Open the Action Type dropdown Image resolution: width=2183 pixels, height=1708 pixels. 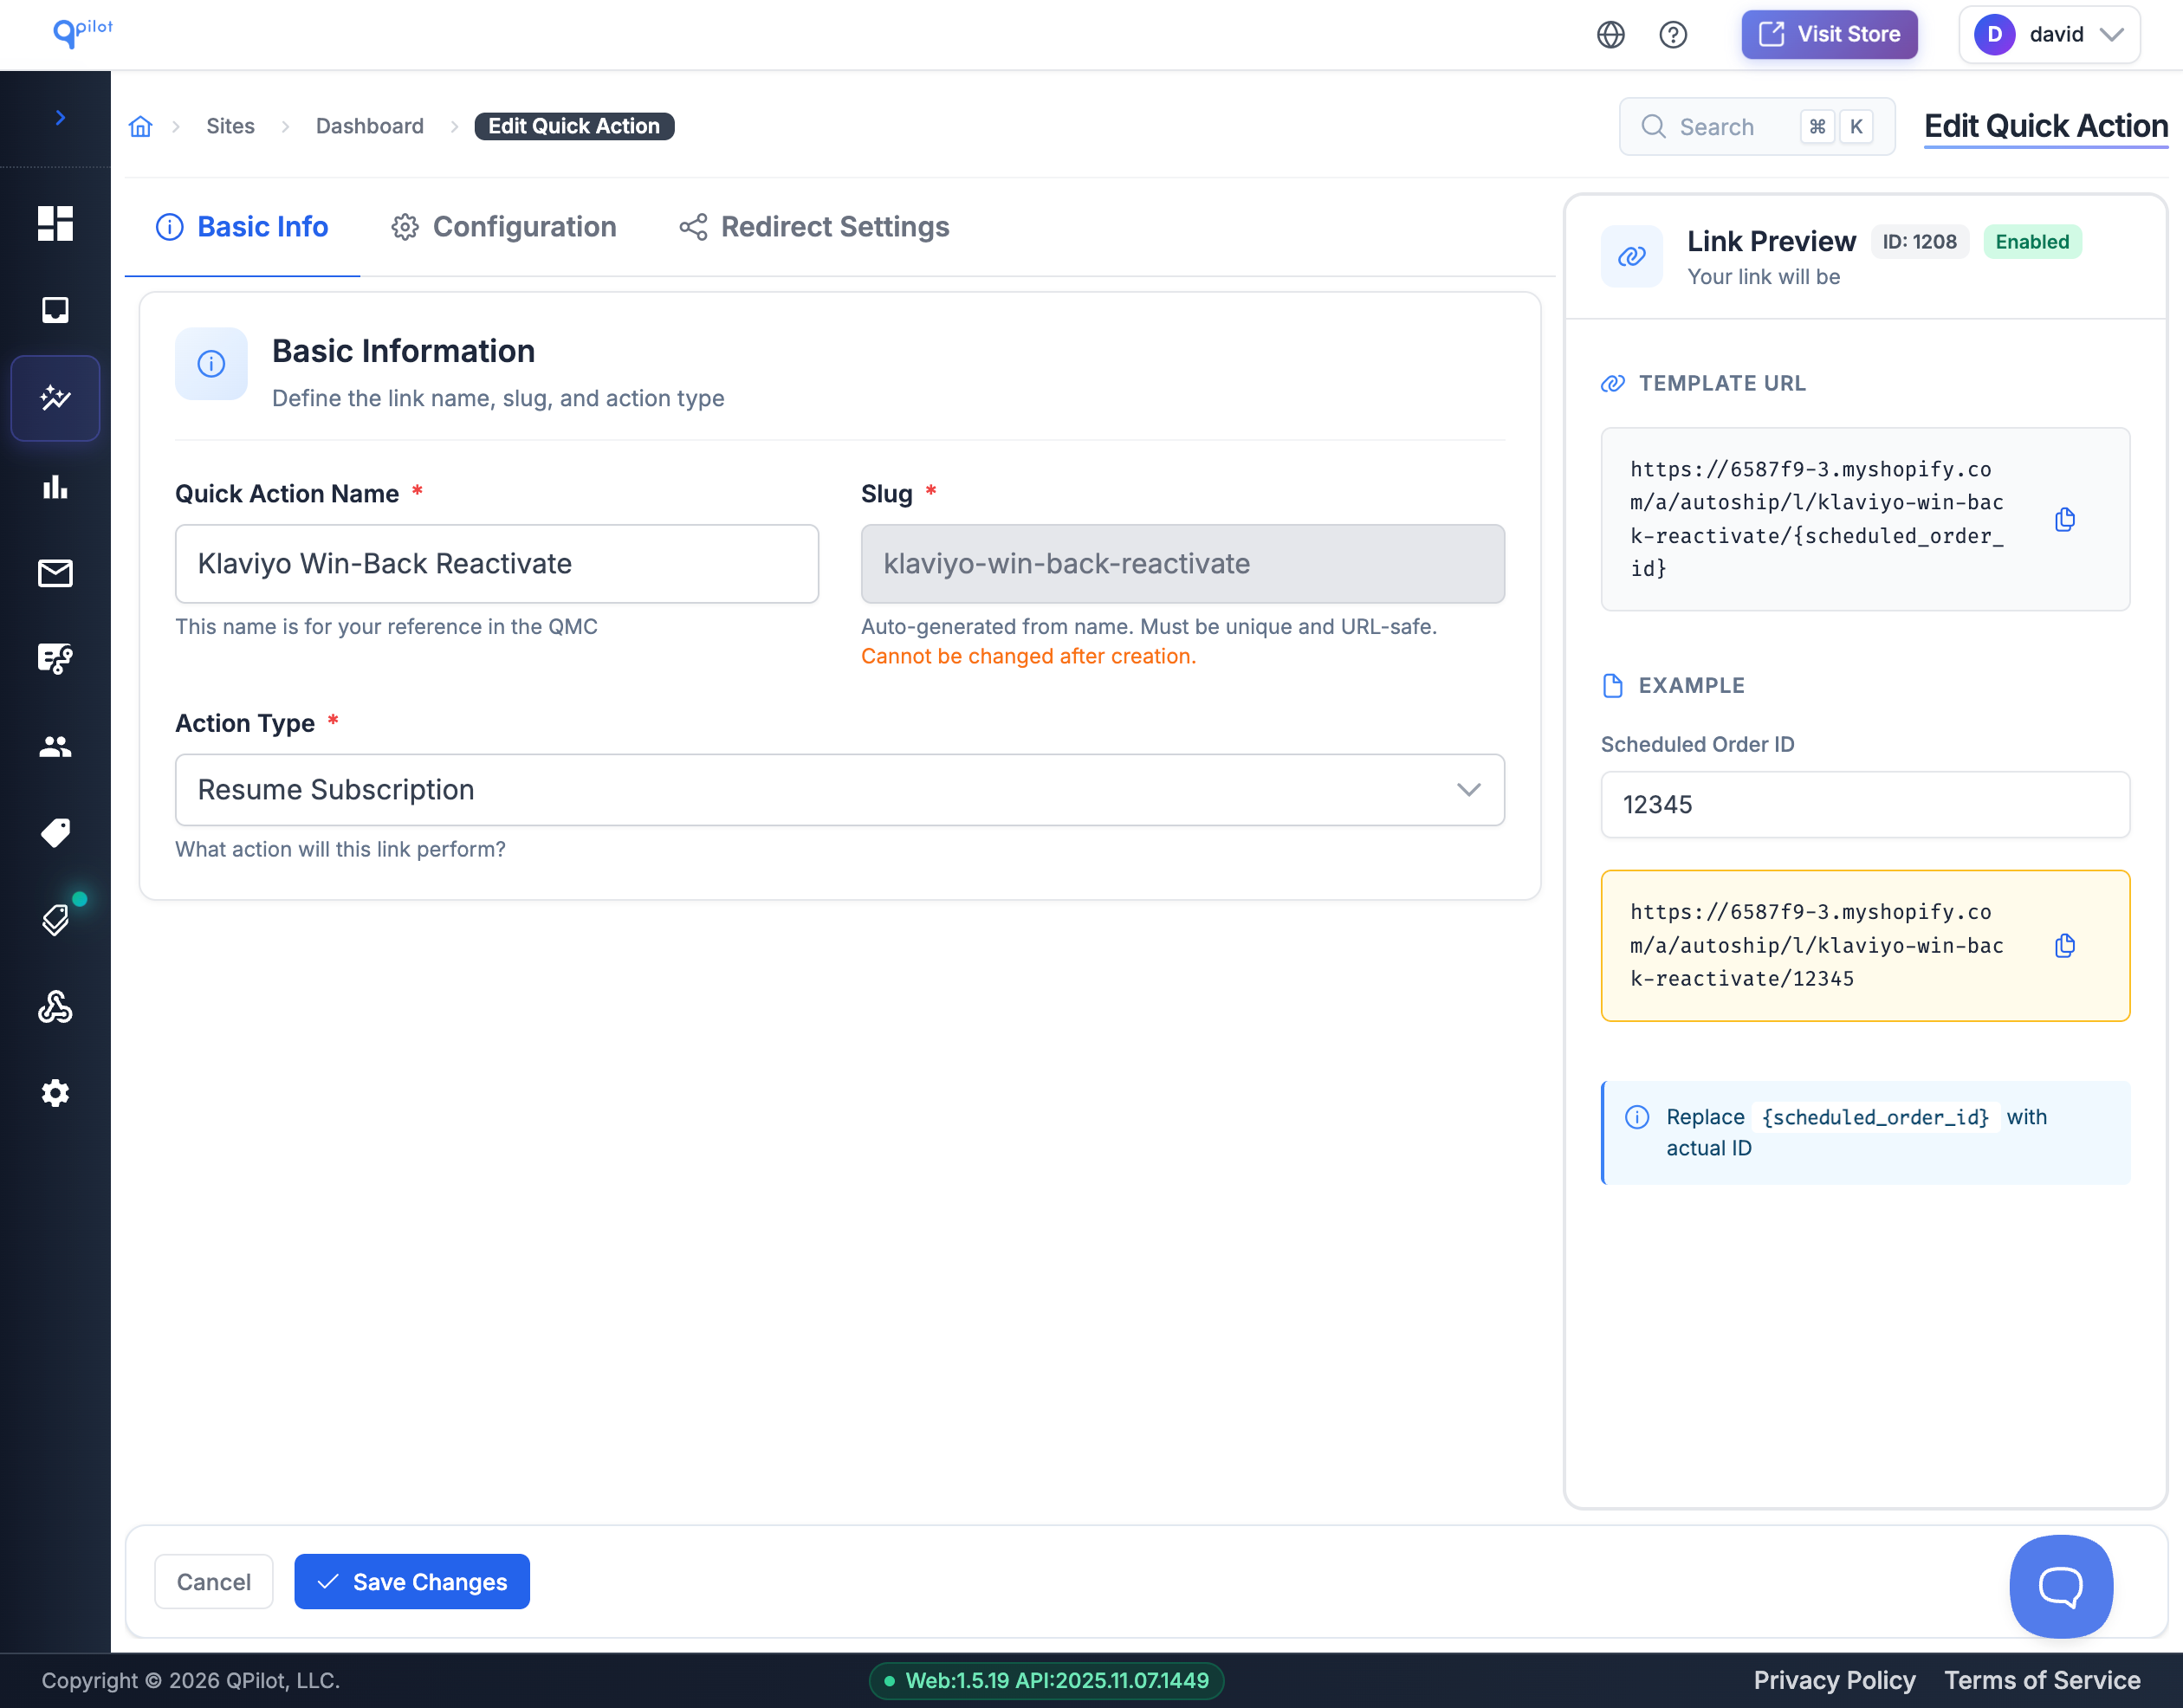pyautogui.click(x=839, y=790)
